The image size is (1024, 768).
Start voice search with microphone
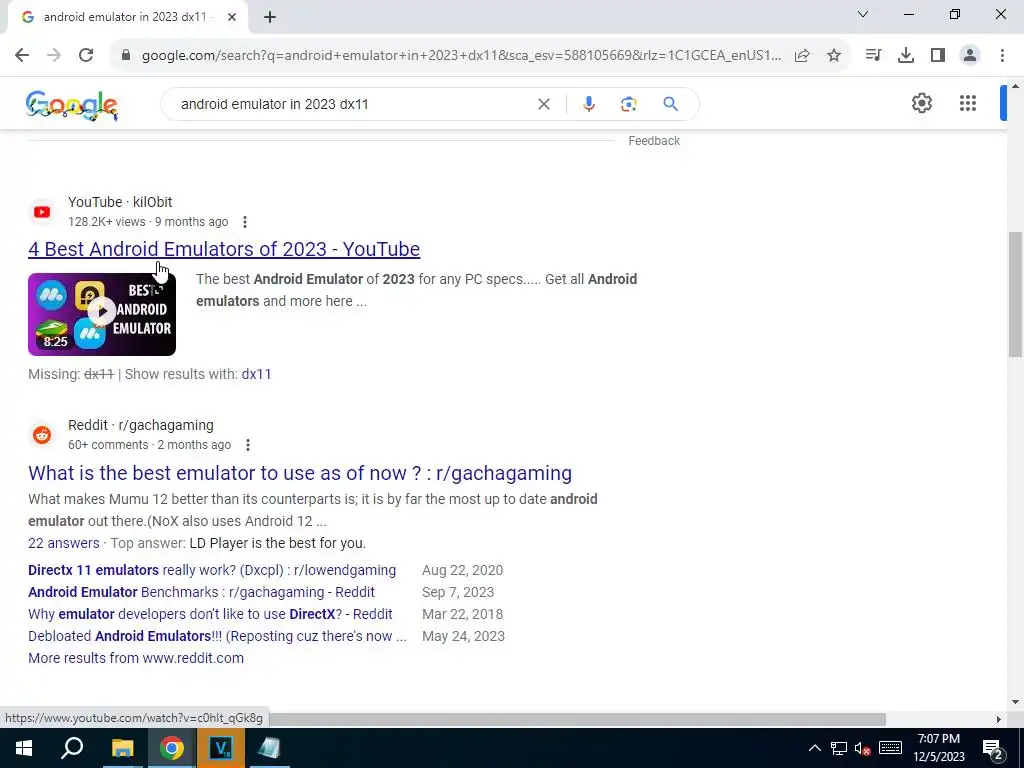tap(588, 104)
